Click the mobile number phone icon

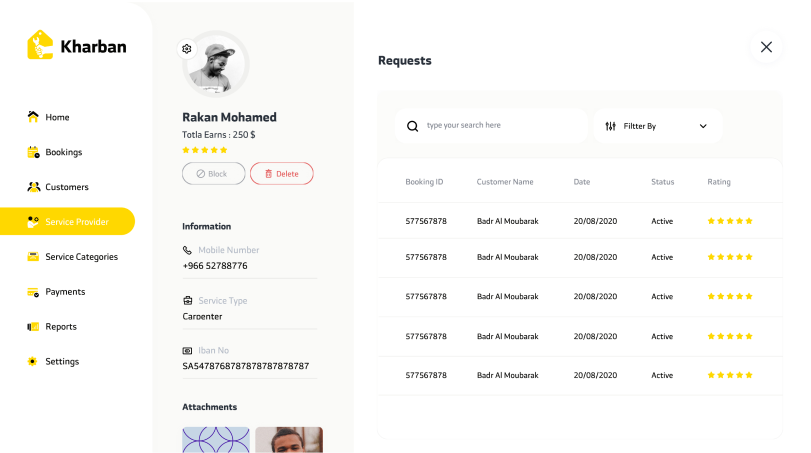click(x=187, y=250)
